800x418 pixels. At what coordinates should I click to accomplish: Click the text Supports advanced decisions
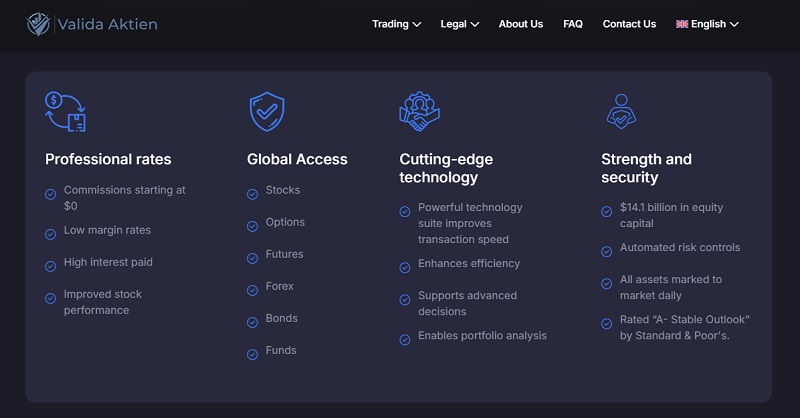coord(467,303)
